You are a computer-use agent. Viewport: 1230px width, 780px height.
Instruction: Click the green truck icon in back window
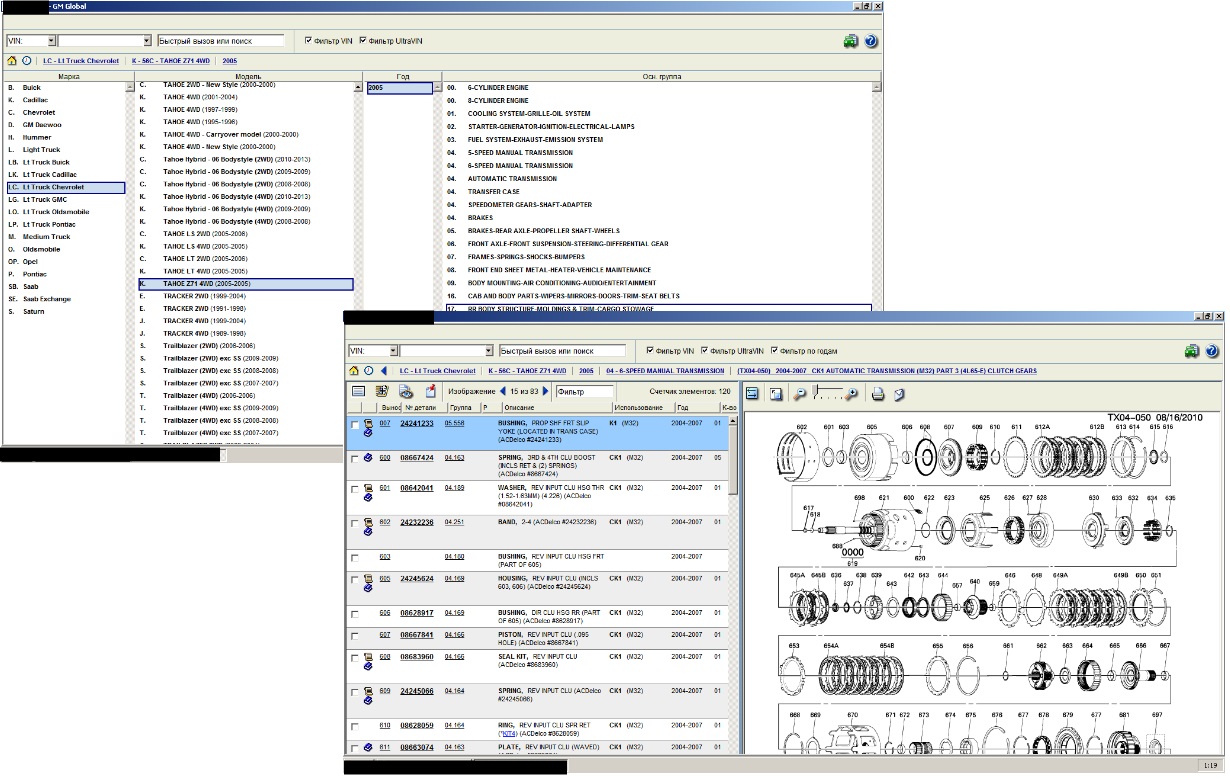851,41
